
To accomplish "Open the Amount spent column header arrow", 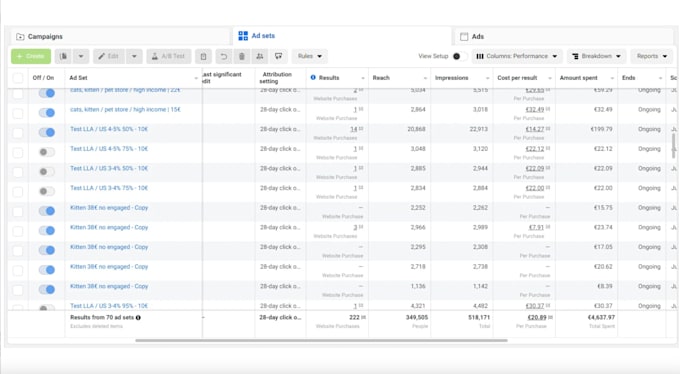I will [612, 78].
